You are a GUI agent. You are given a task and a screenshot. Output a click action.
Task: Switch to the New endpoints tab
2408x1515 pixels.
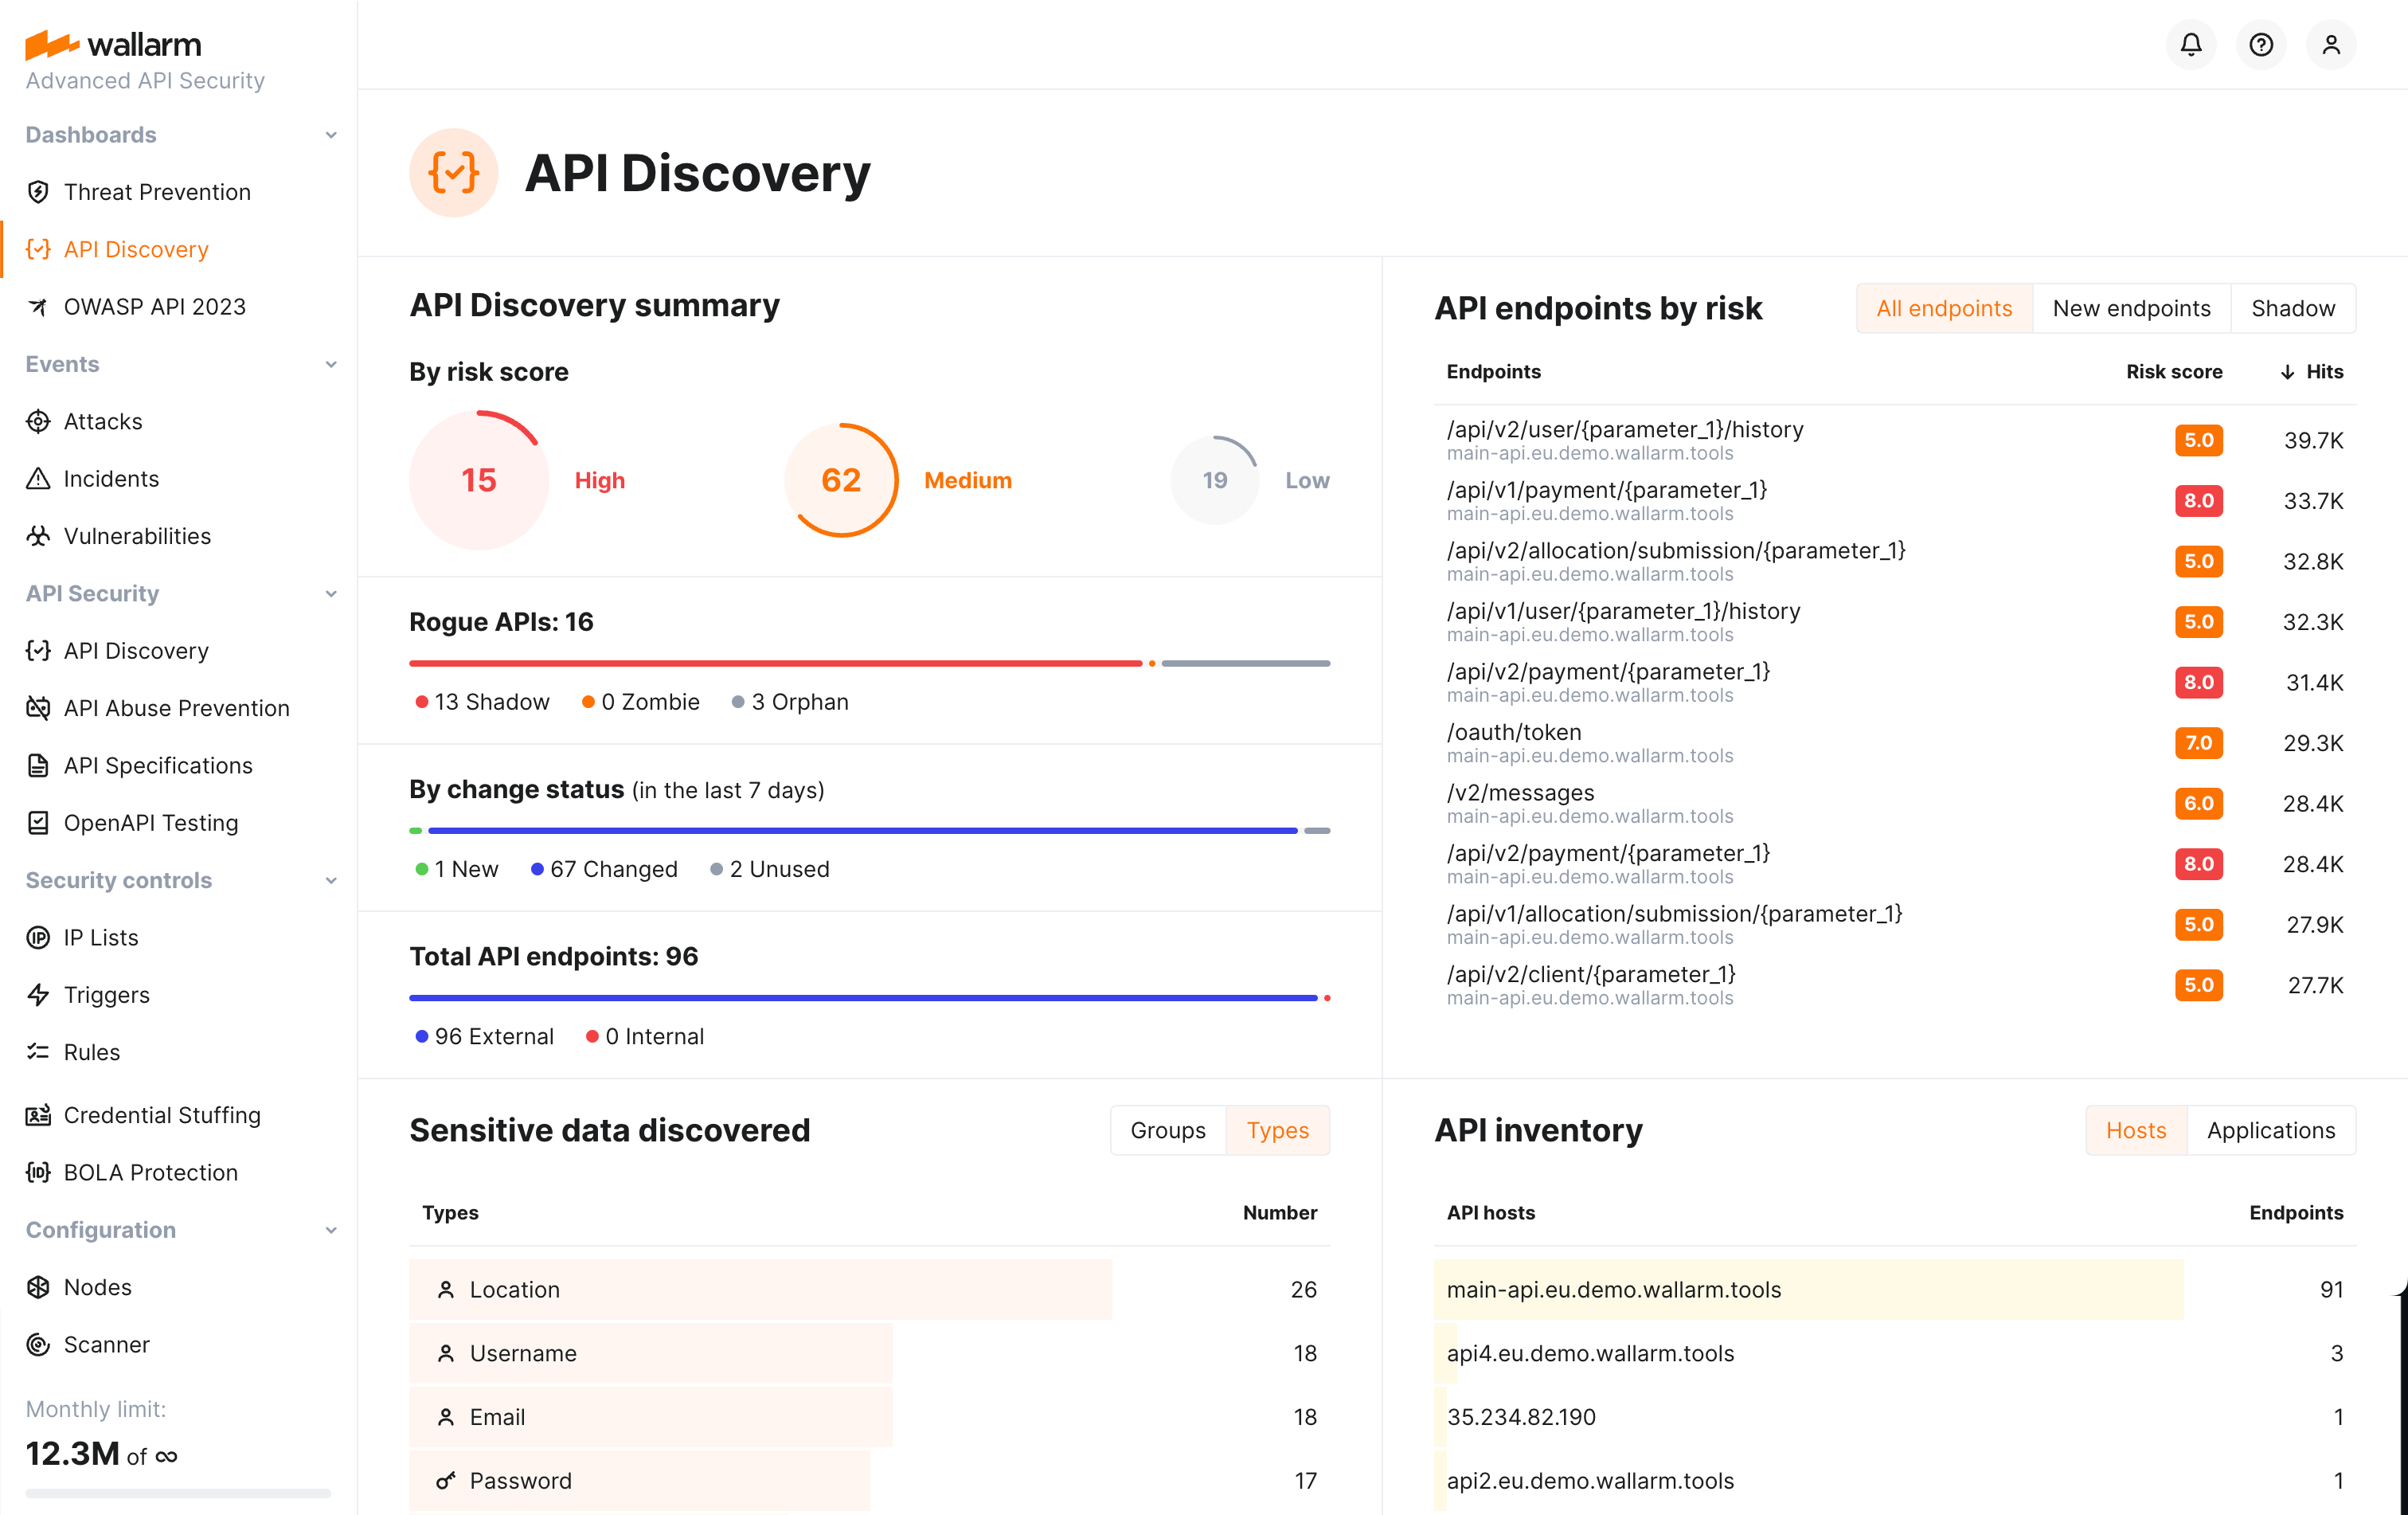(x=2131, y=308)
